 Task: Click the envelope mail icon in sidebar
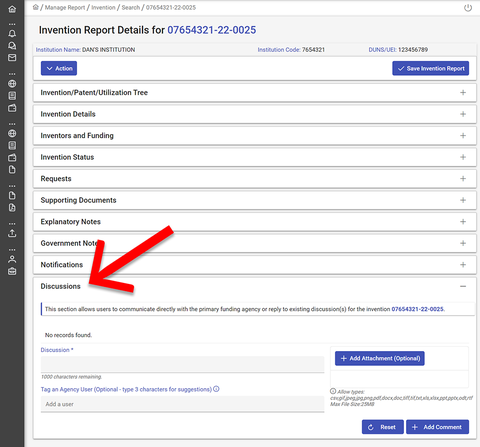pyautogui.click(x=12, y=58)
